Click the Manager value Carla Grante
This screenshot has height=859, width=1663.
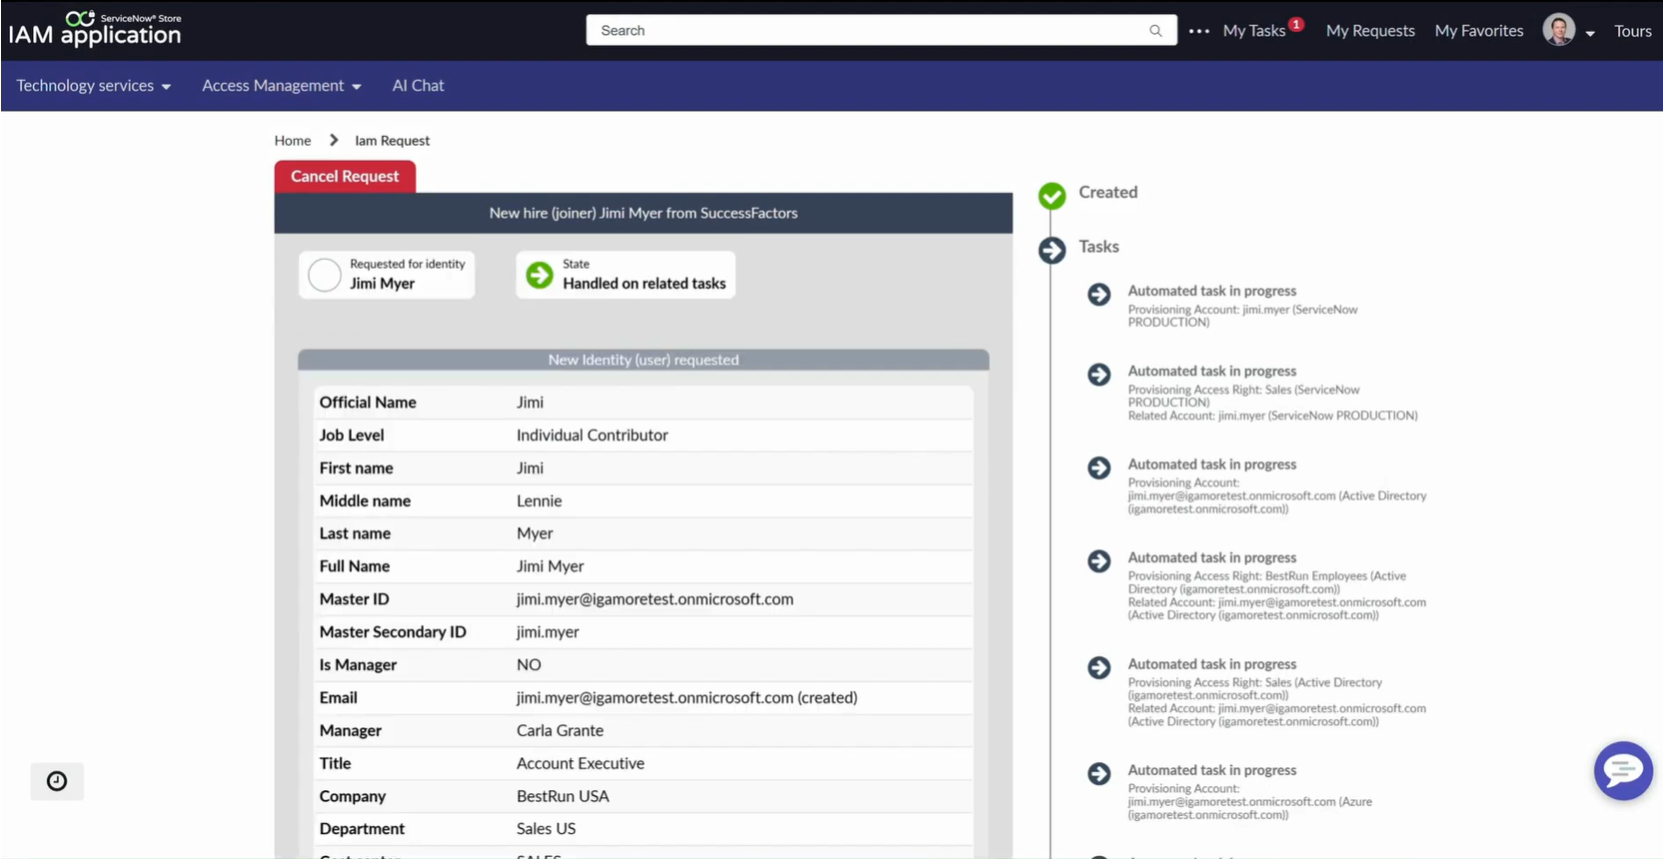560,731
